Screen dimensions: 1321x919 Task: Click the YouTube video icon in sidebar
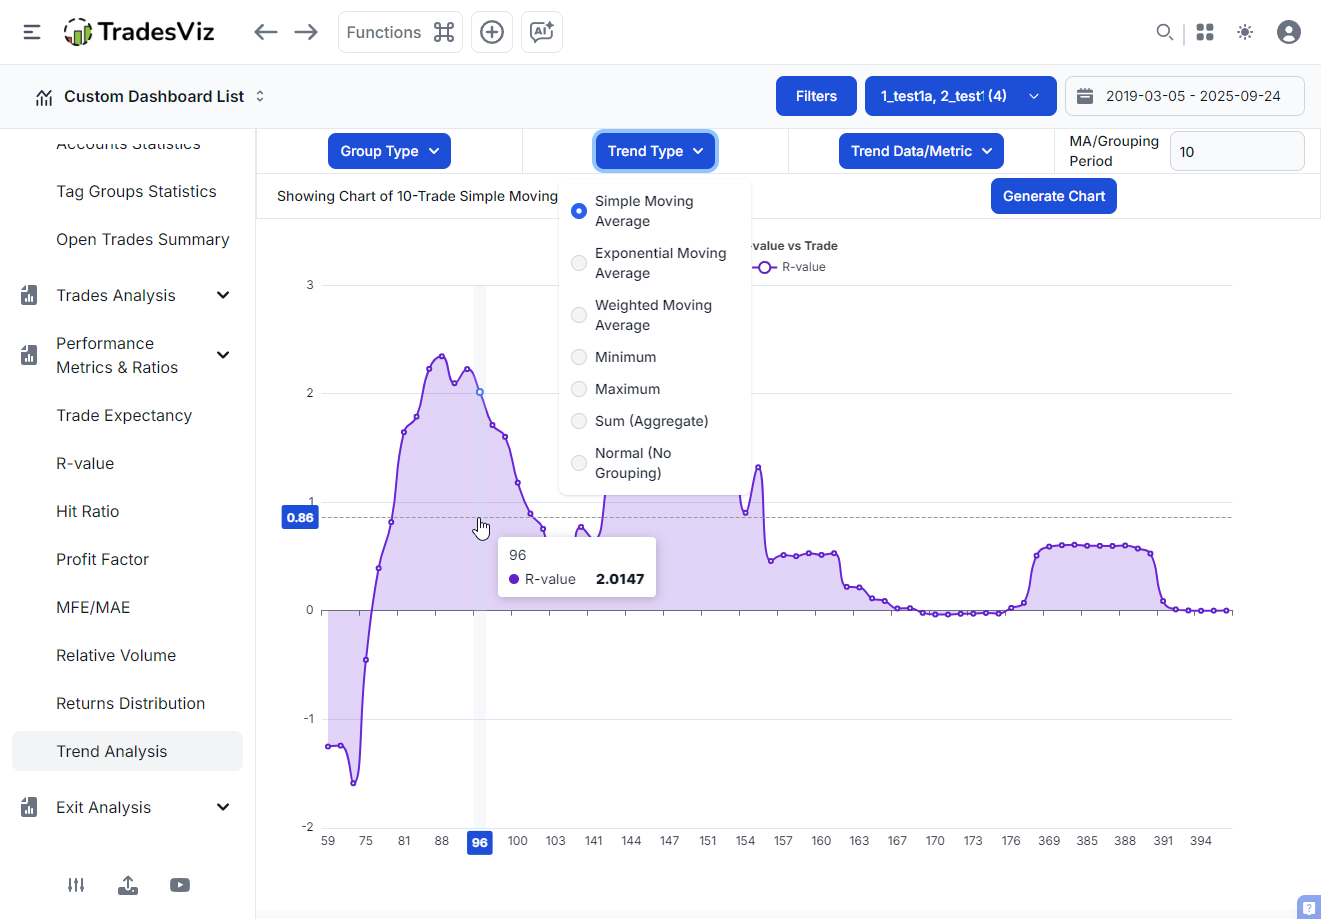pos(180,885)
